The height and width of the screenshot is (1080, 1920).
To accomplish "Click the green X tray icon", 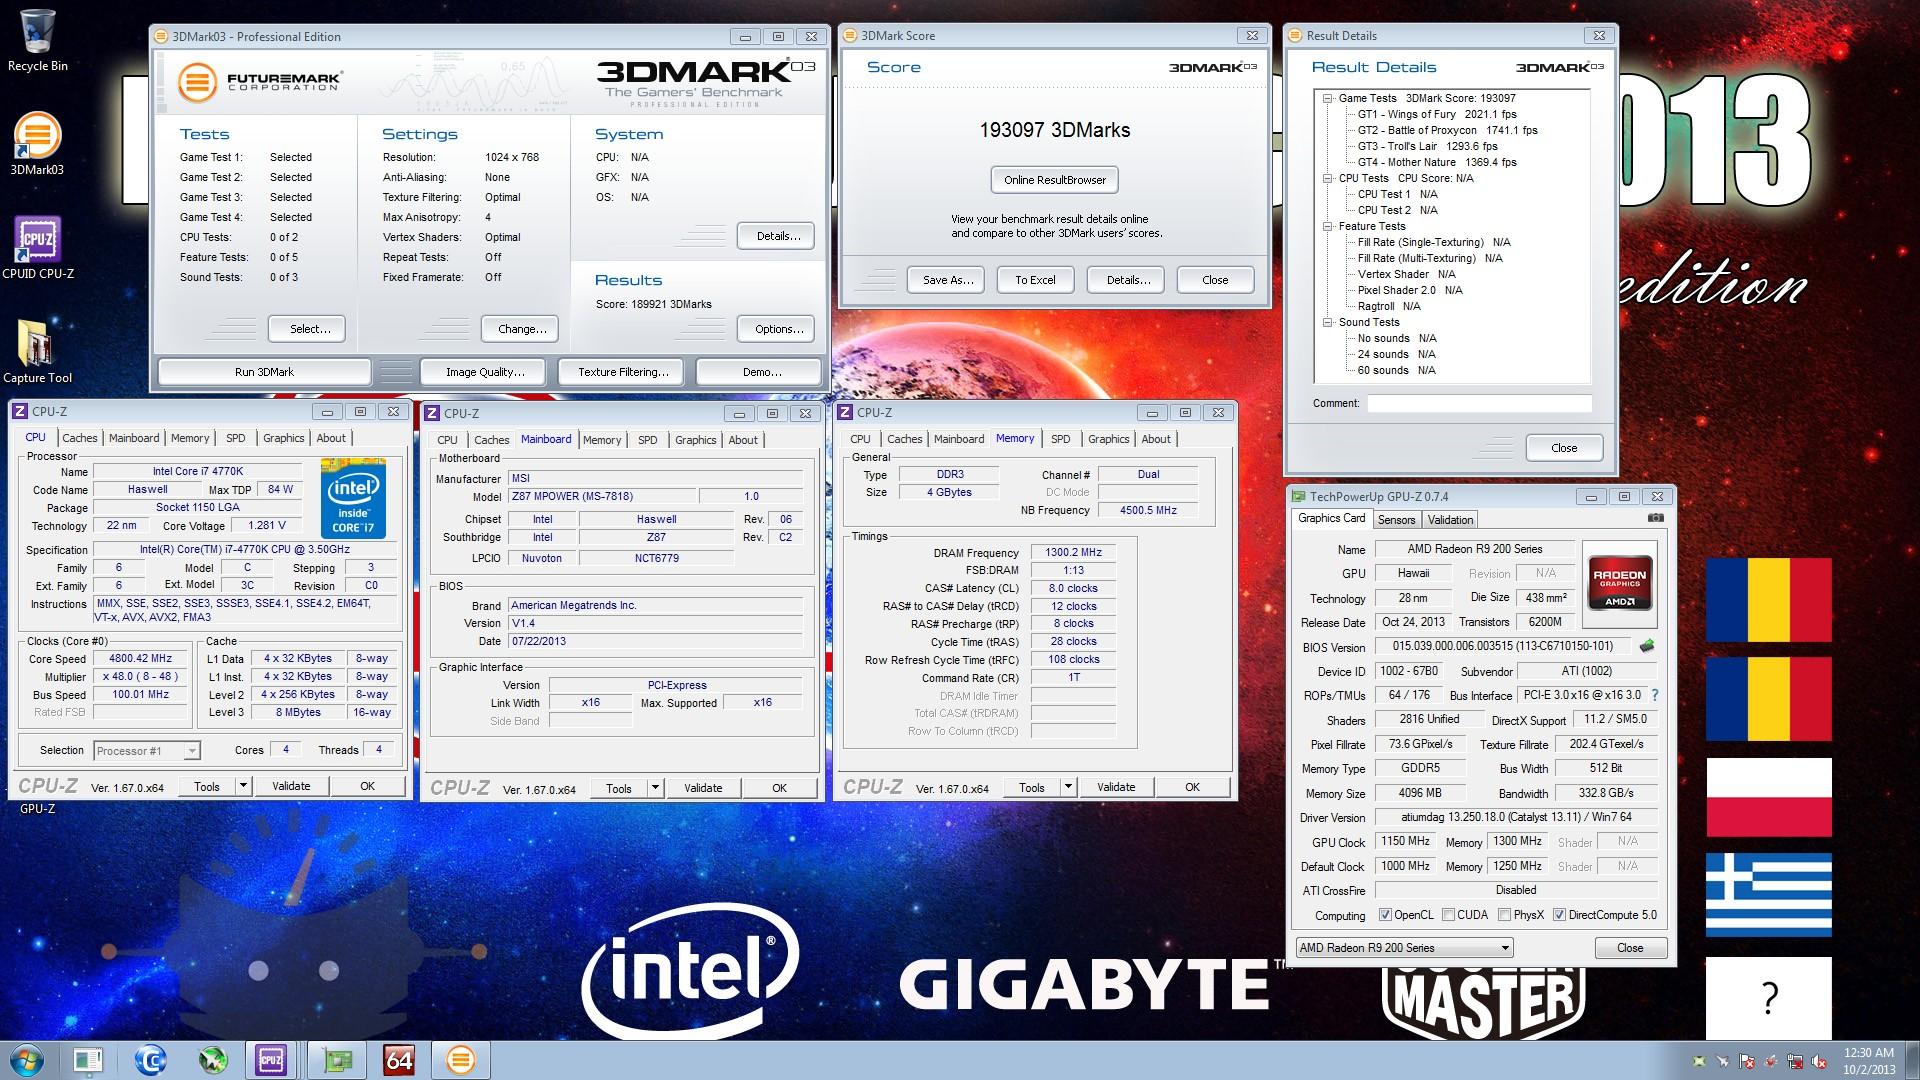I will pos(1699,1061).
